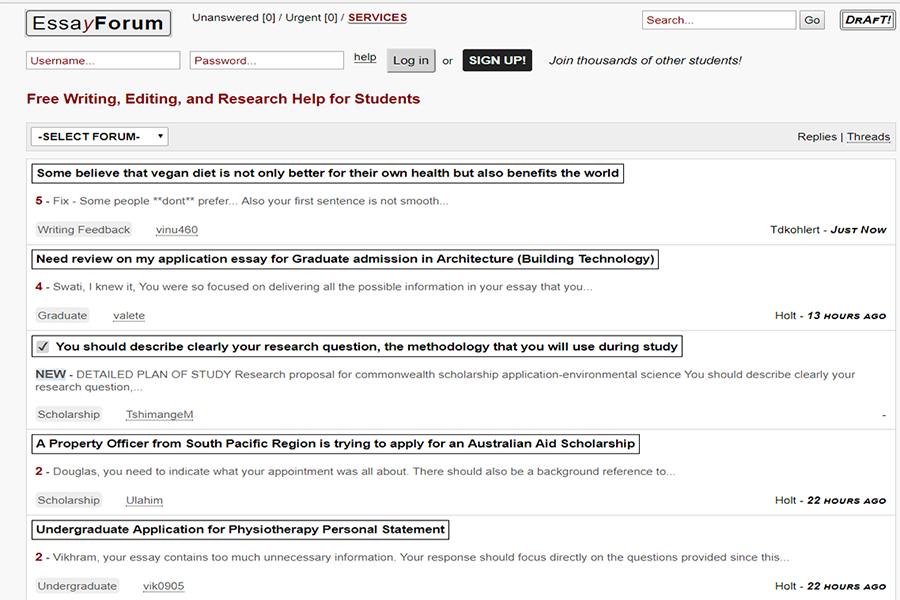Open the Australian Aid Scholarship thread
The height and width of the screenshot is (600, 900).
pos(335,443)
